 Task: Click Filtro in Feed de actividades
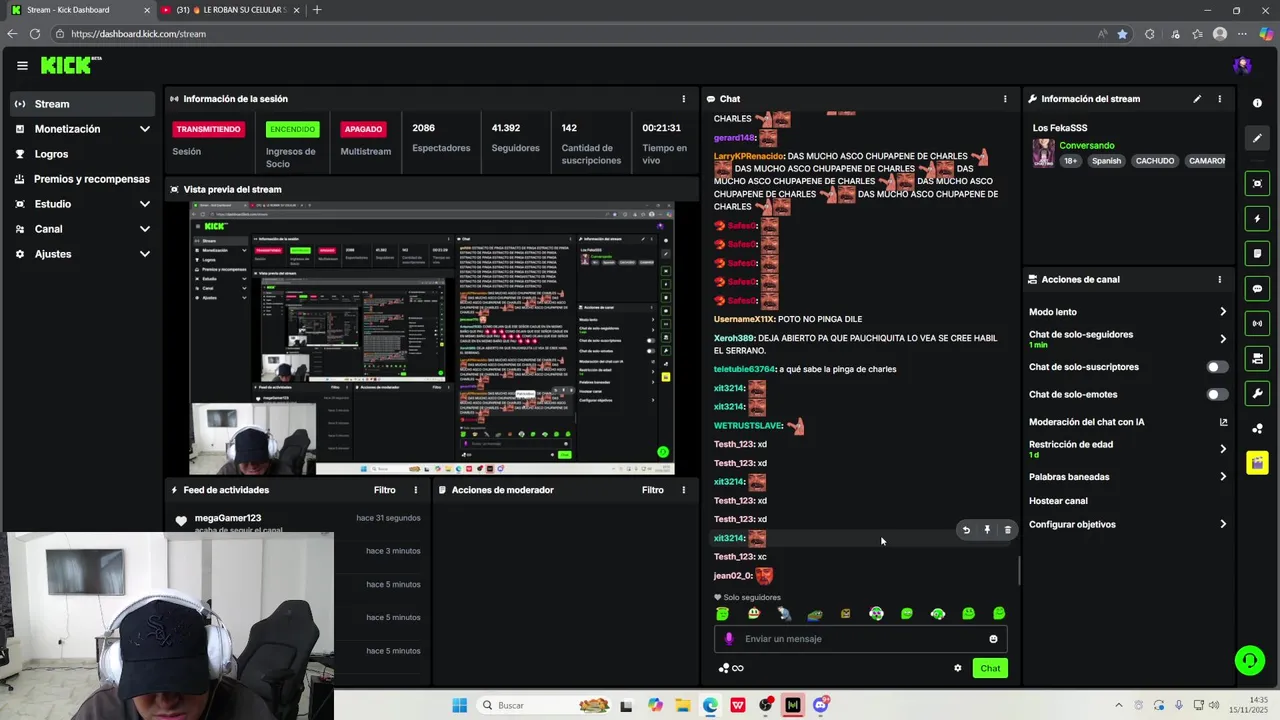[384, 490]
